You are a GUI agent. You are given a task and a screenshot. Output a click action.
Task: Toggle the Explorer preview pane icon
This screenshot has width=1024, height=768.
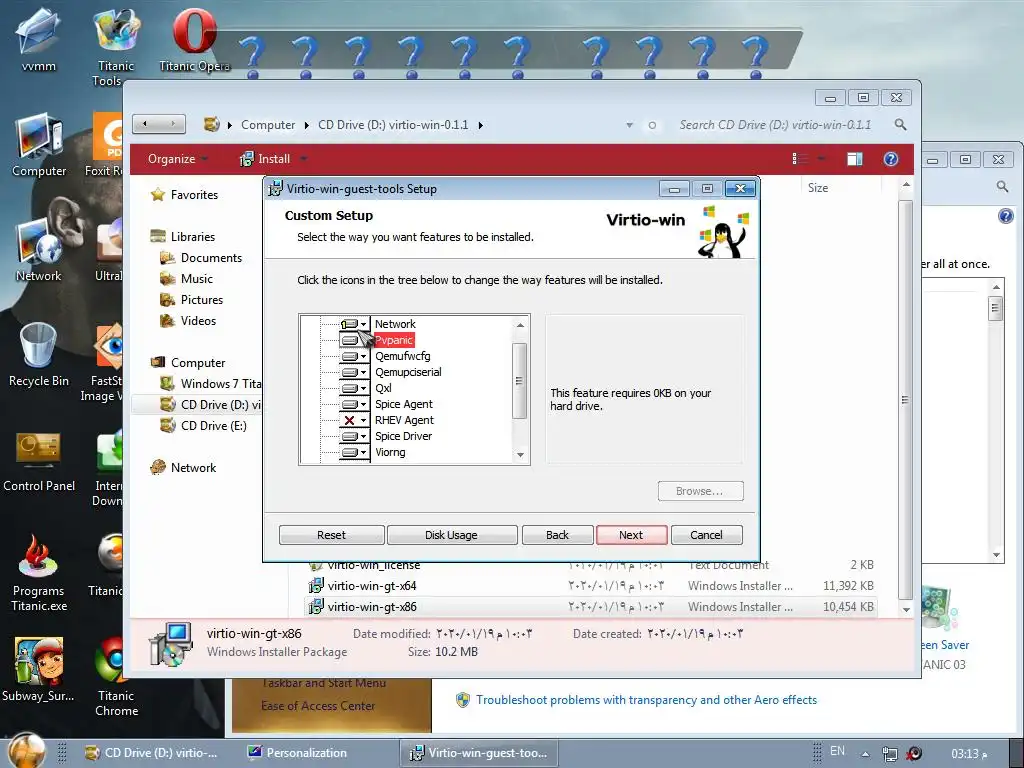click(x=854, y=159)
